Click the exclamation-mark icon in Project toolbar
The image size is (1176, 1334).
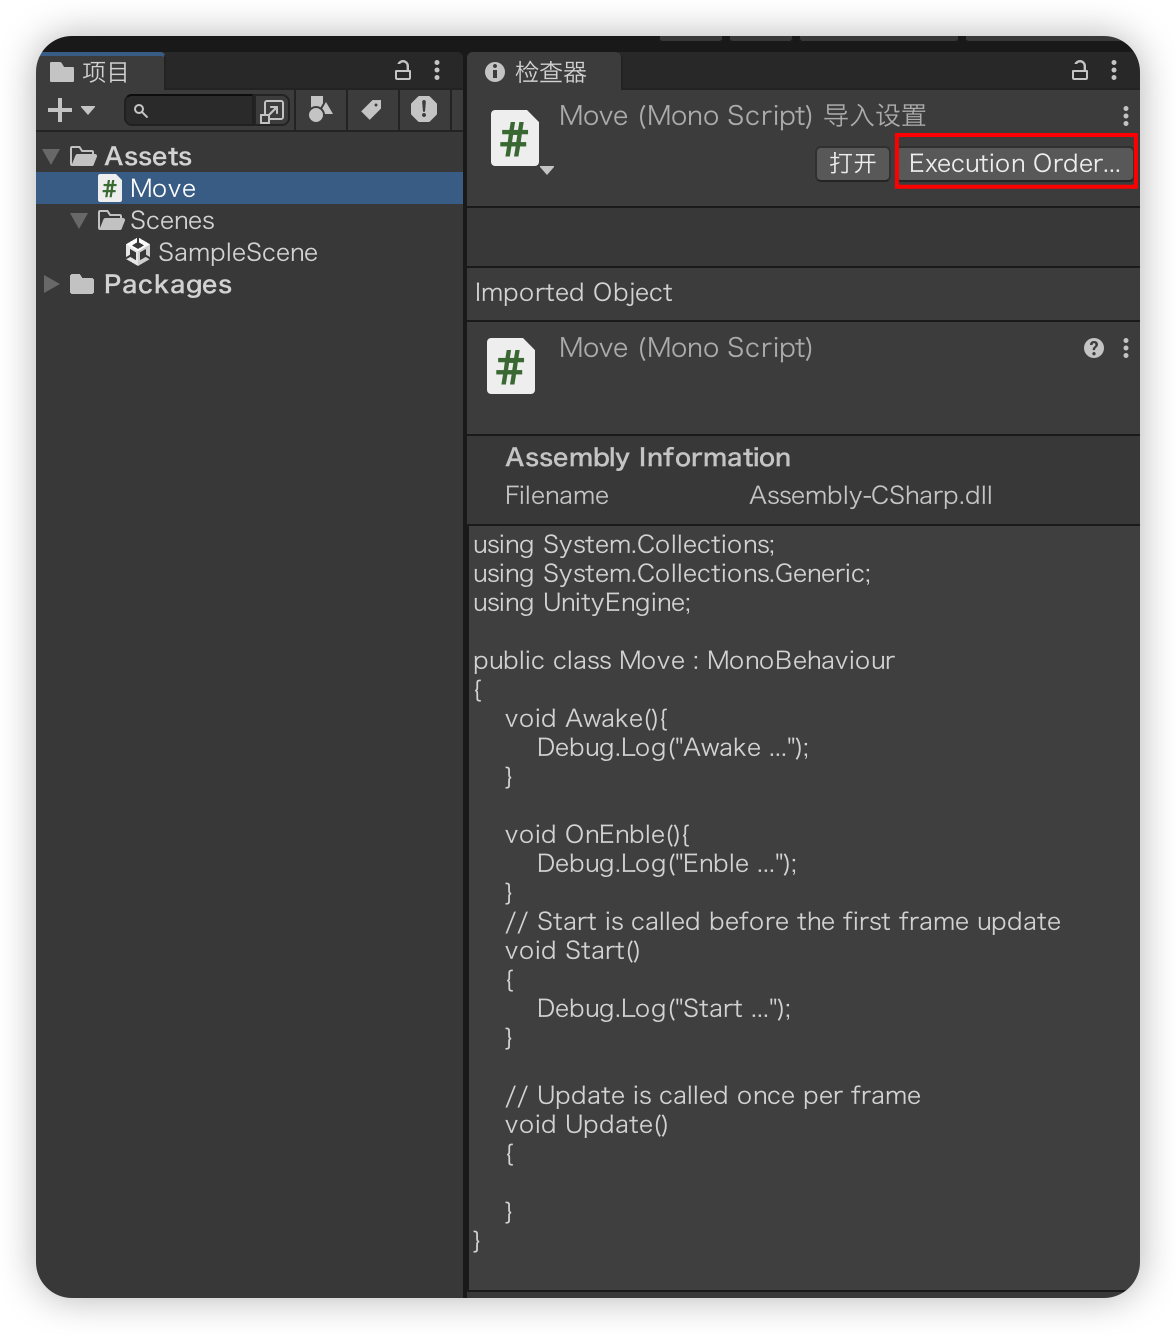[x=424, y=110]
